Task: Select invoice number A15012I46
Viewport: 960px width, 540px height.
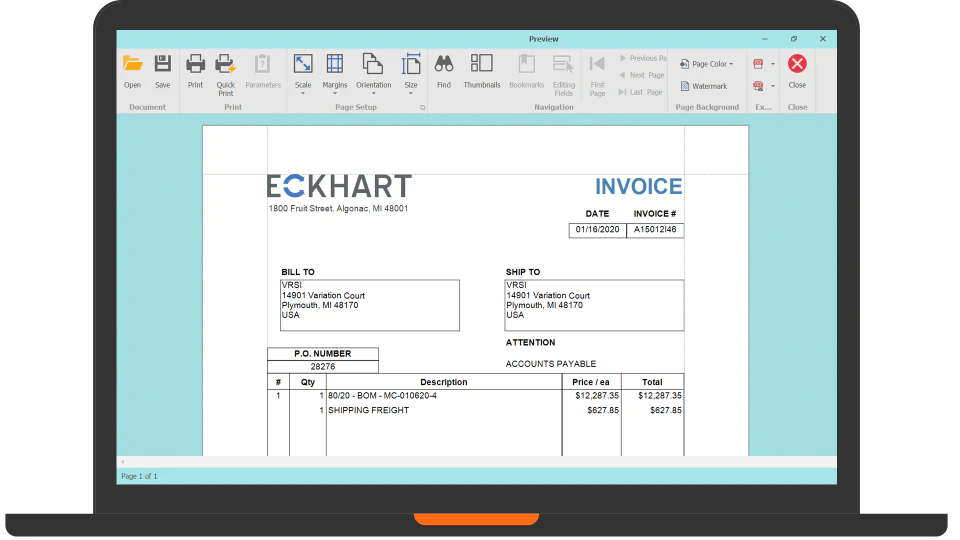Action: click(655, 230)
